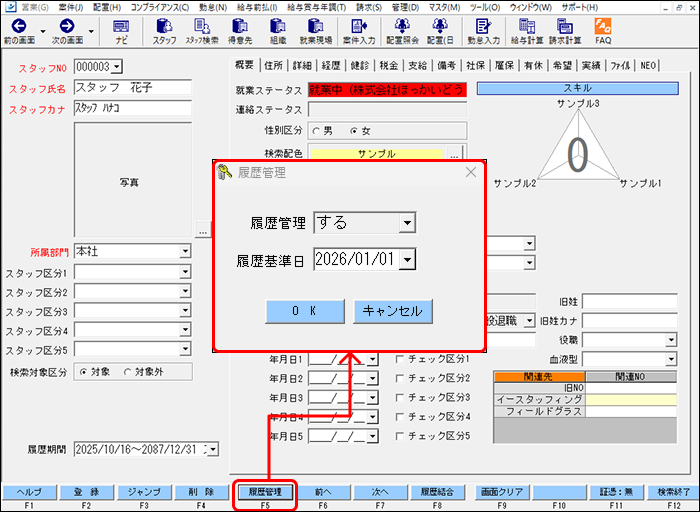
Task: Tick the チェック区分1 checkbox
Action: [400, 359]
